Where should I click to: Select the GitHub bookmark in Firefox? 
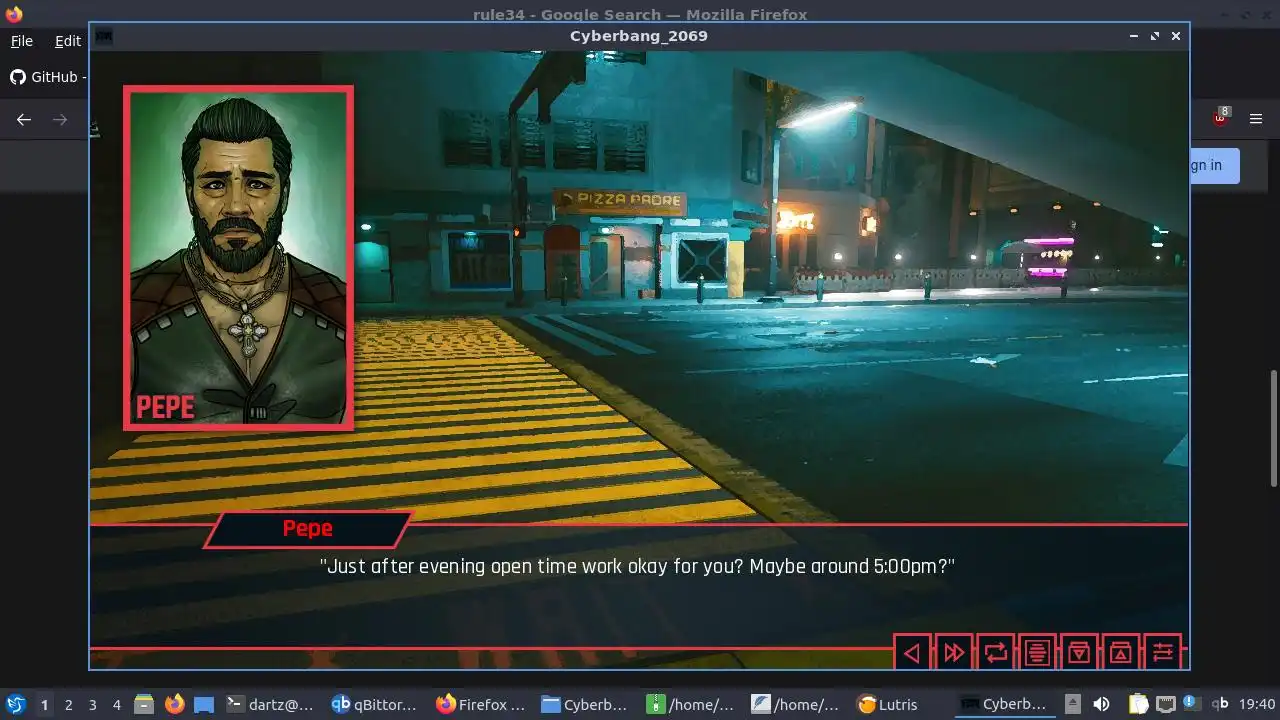point(47,77)
